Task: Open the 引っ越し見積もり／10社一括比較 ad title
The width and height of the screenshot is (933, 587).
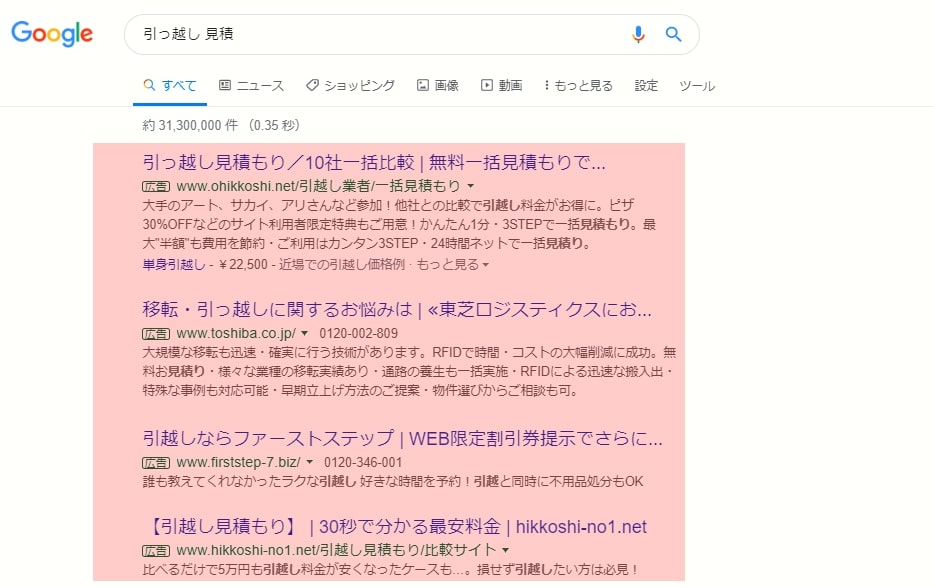Action: click(374, 162)
